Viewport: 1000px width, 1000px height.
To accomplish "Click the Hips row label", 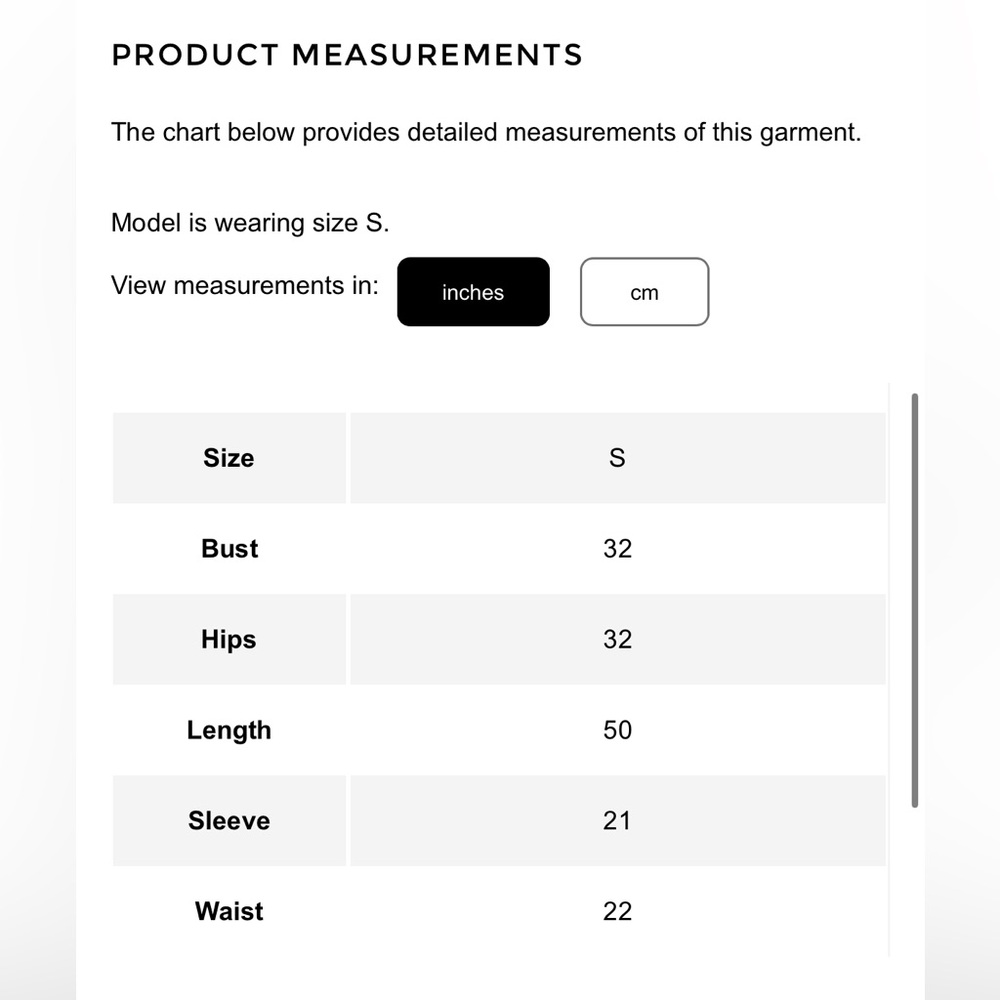I will 229,639.
